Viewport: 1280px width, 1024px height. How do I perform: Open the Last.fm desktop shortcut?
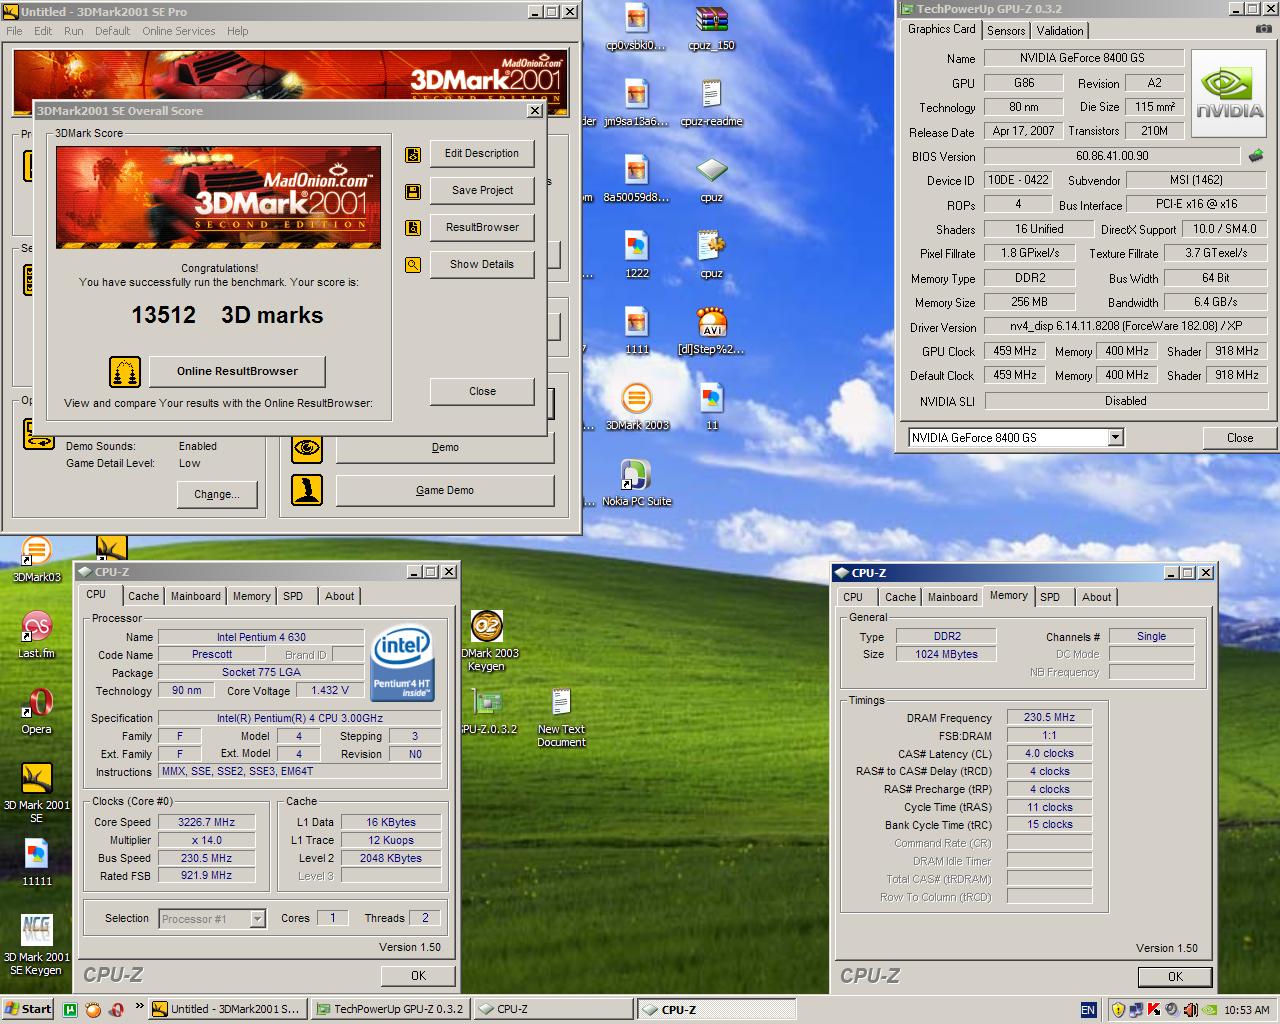coord(37,634)
